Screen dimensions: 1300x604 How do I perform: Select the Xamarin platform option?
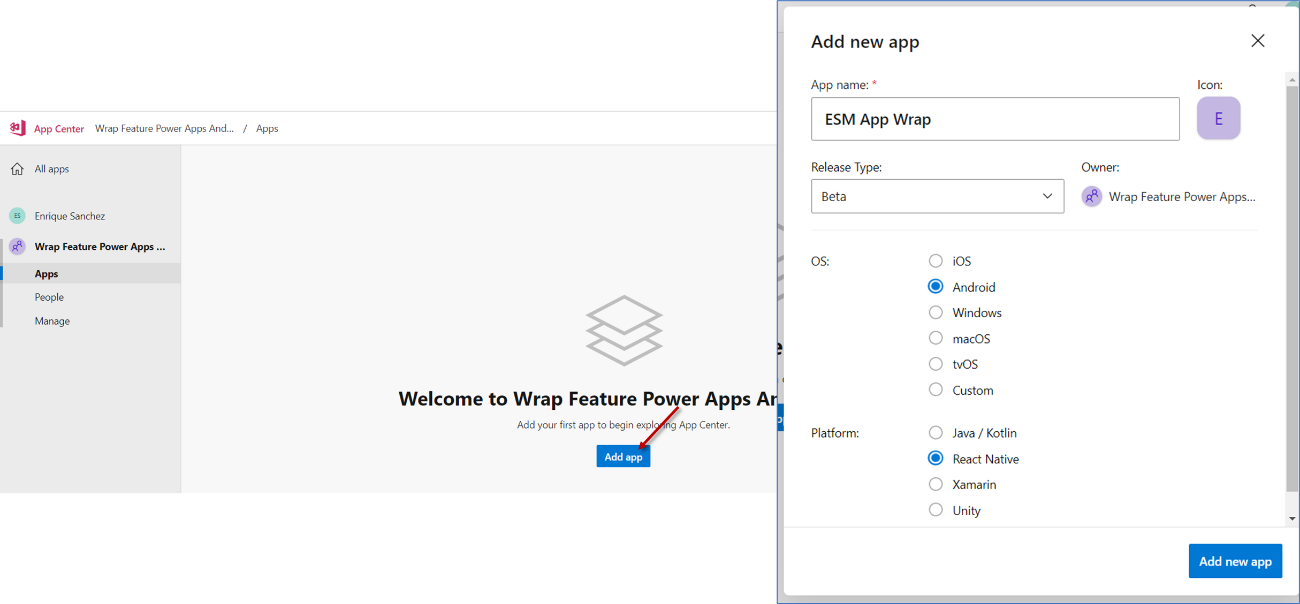click(936, 484)
